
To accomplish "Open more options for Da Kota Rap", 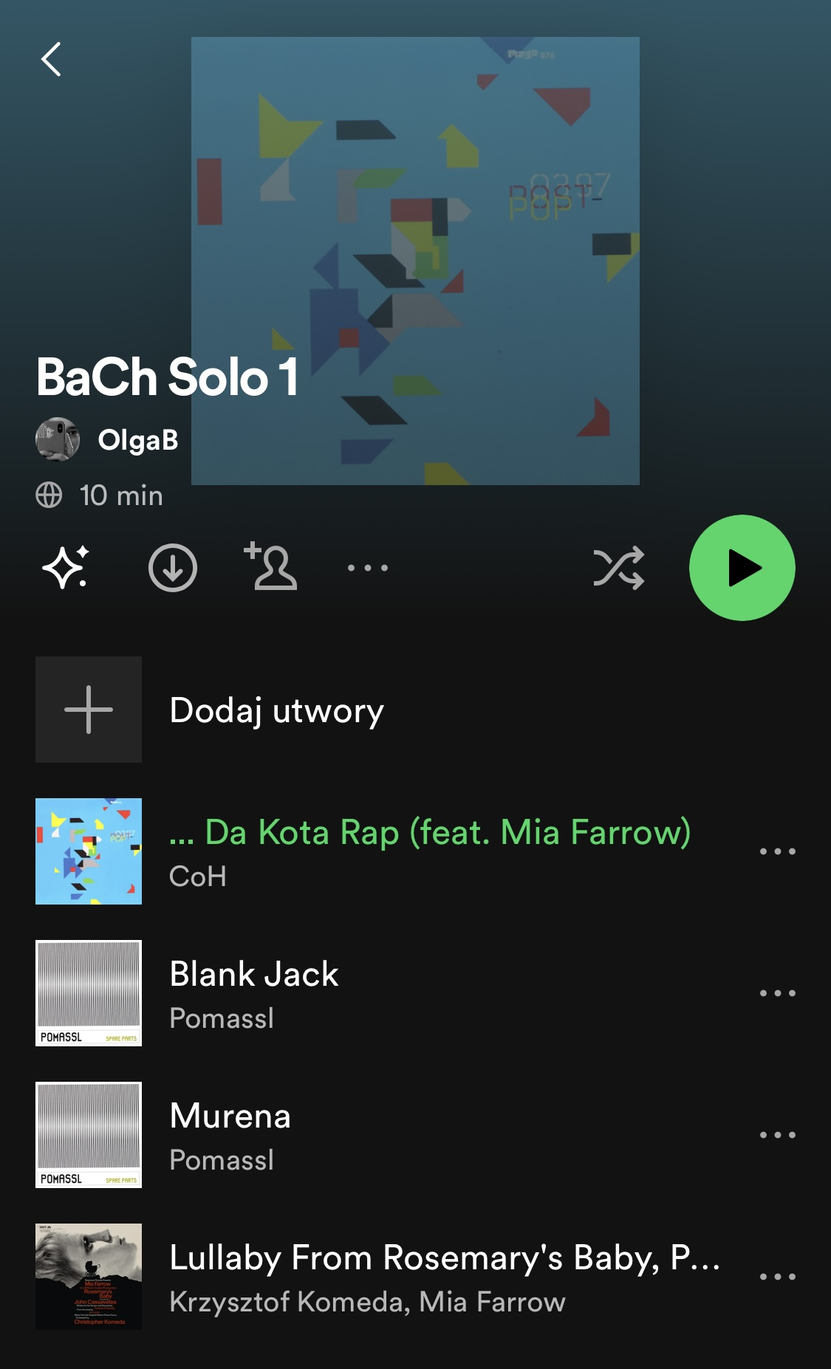I will tap(777, 852).
